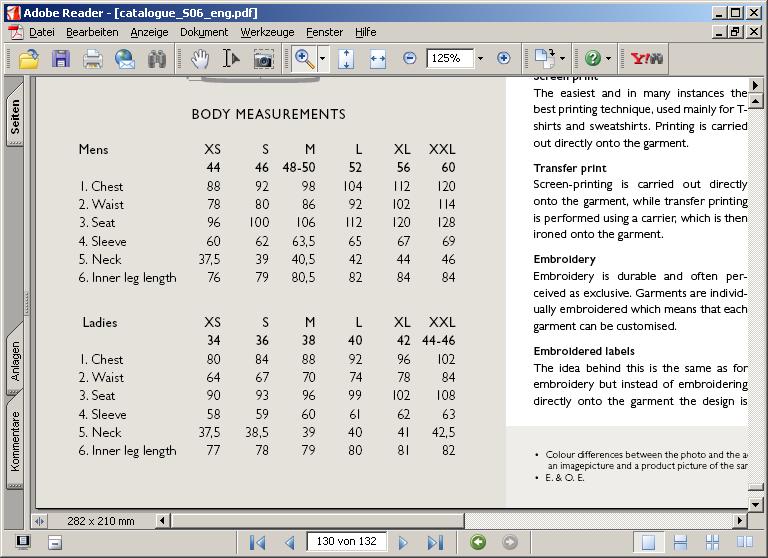Switch to single page layout
Image resolution: width=768 pixels, height=558 pixels.
[x=648, y=542]
